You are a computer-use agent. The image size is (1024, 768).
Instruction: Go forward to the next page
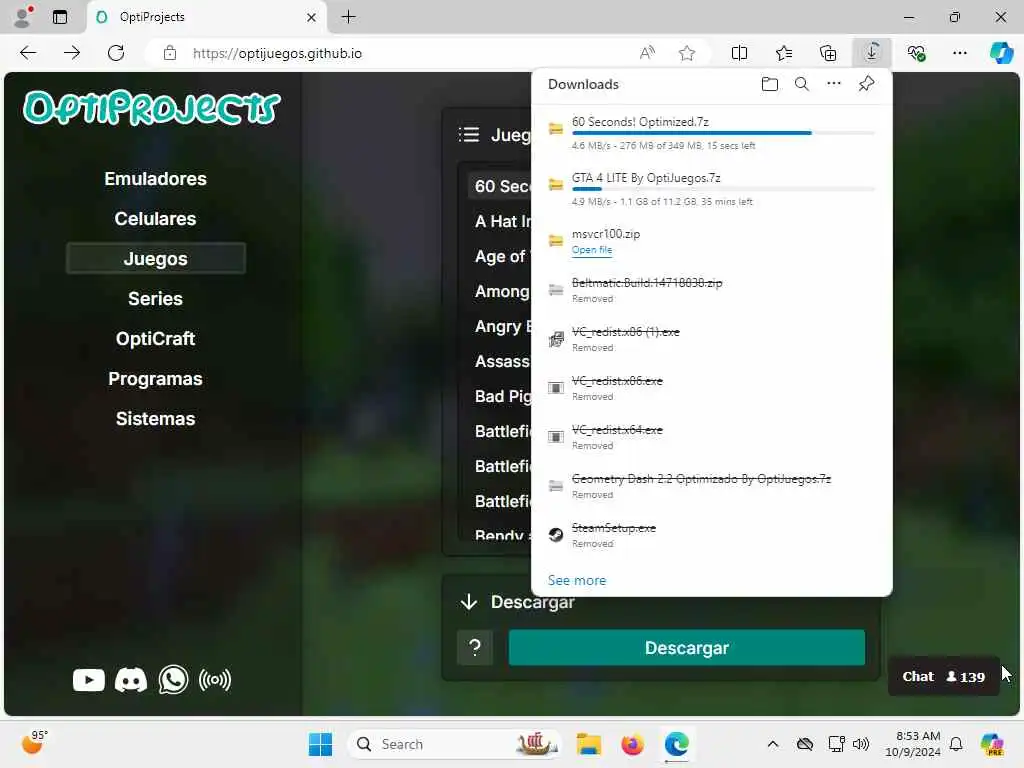coord(72,53)
